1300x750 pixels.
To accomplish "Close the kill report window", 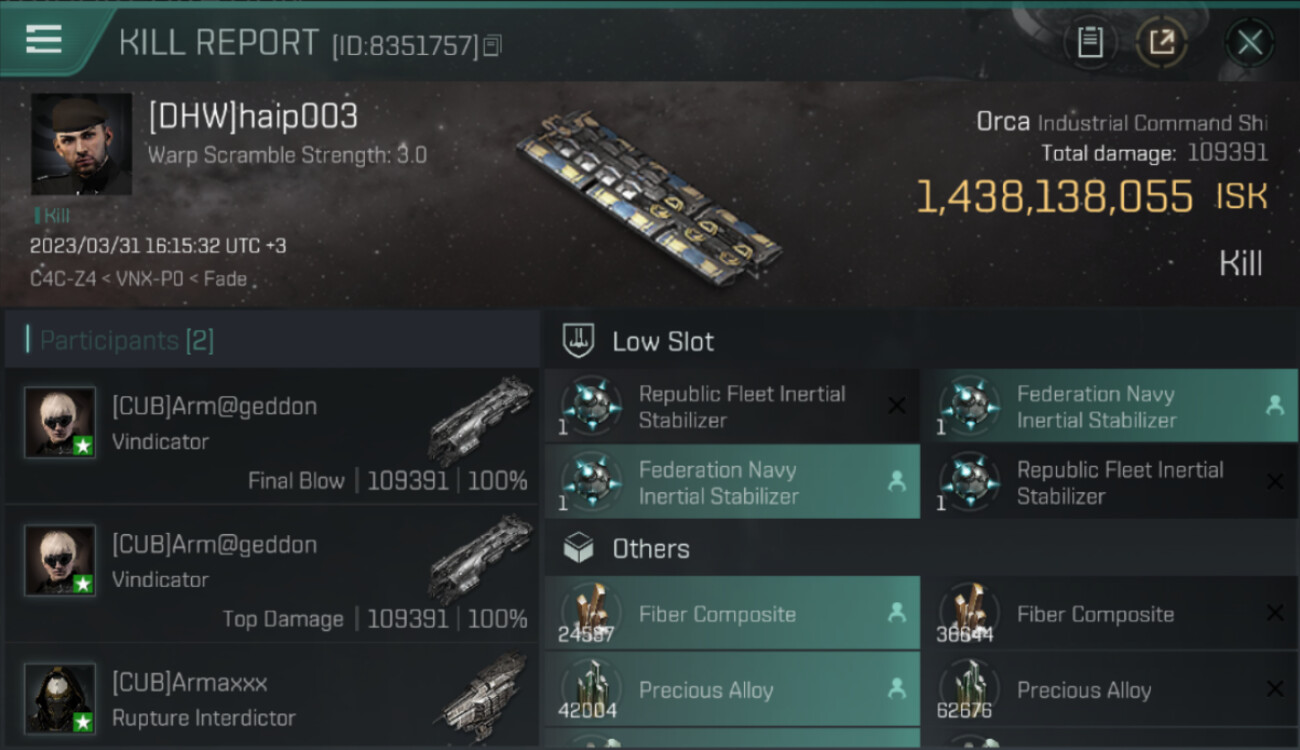I will [1249, 42].
